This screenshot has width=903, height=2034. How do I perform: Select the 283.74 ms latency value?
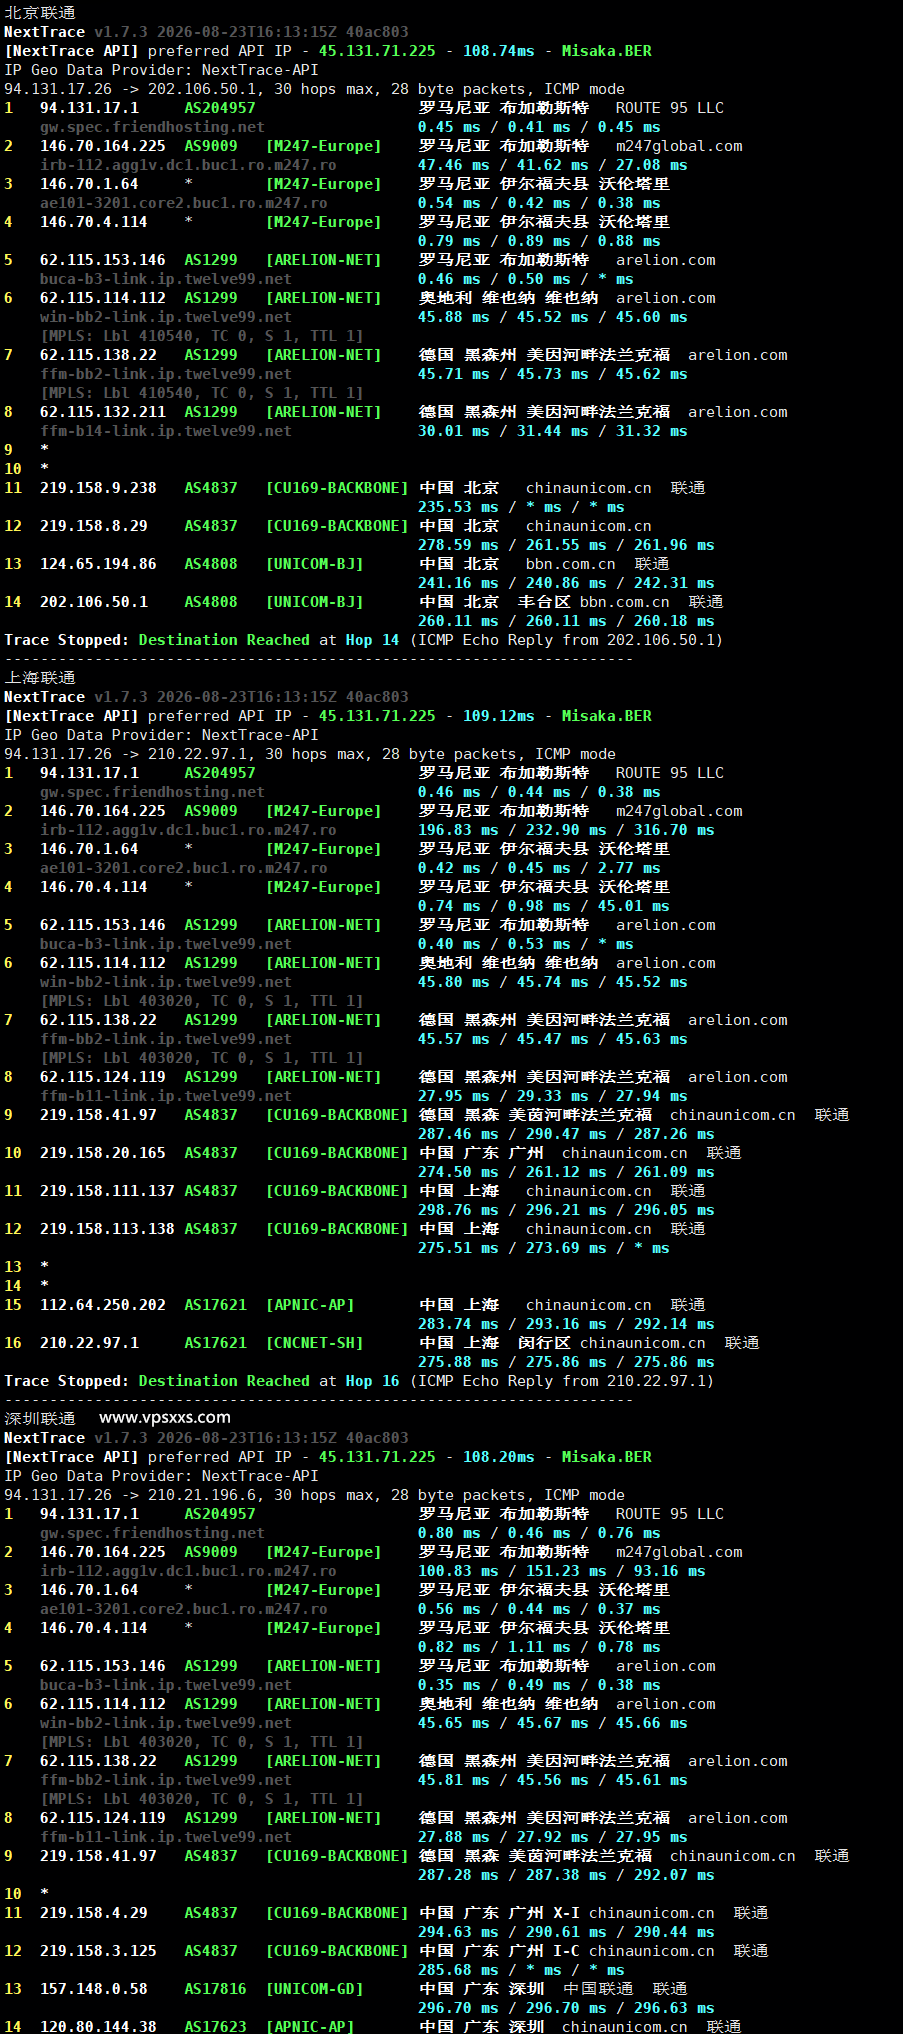click(x=458, y=1324)
